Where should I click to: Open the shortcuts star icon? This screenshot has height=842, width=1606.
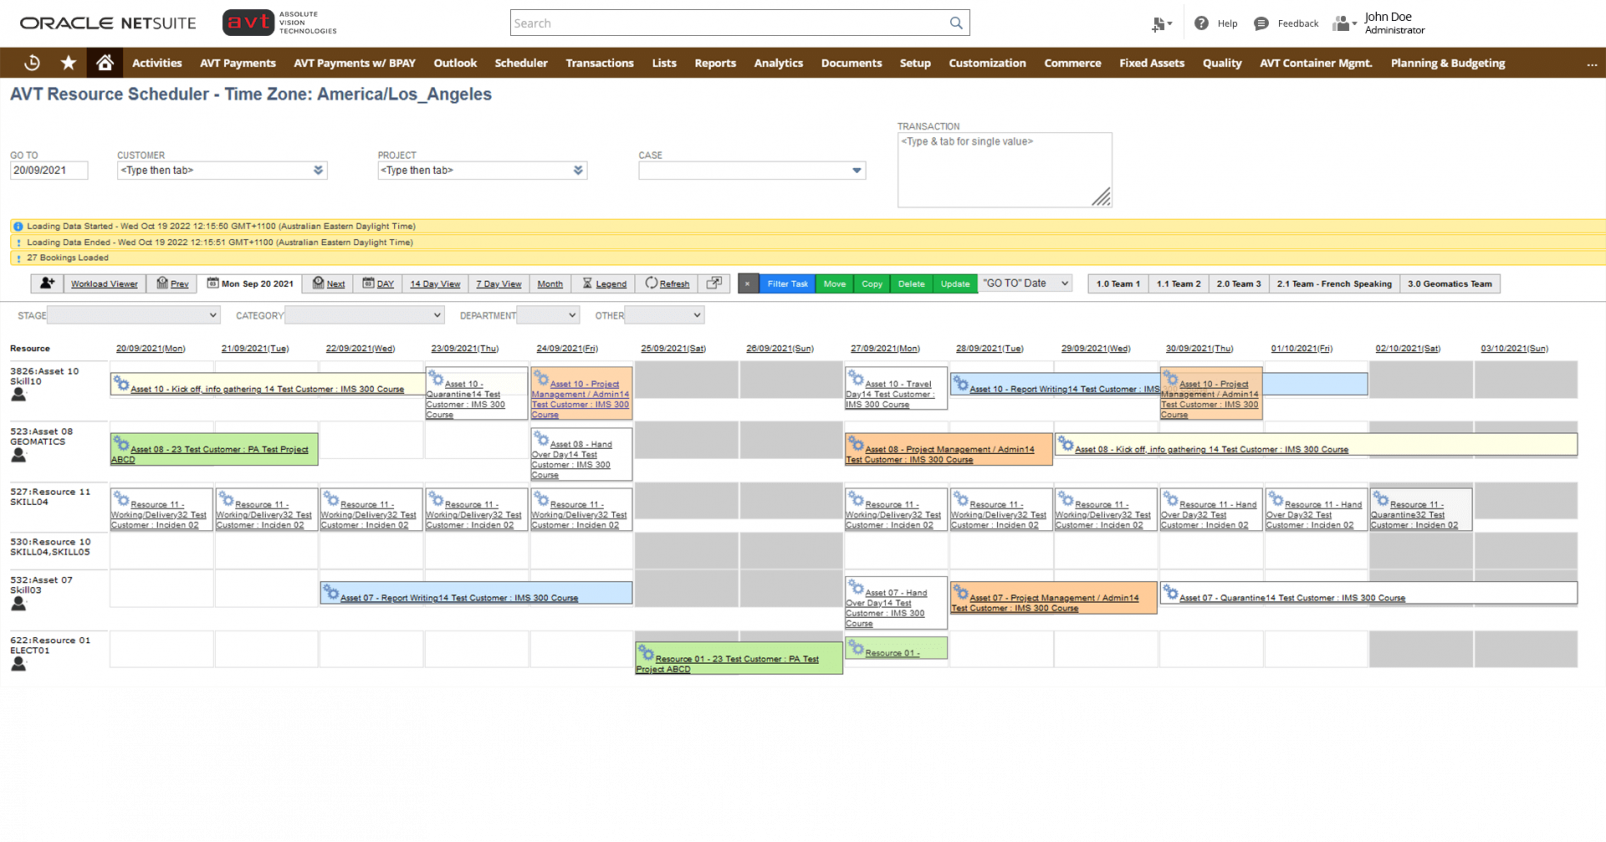pos(68,63)
